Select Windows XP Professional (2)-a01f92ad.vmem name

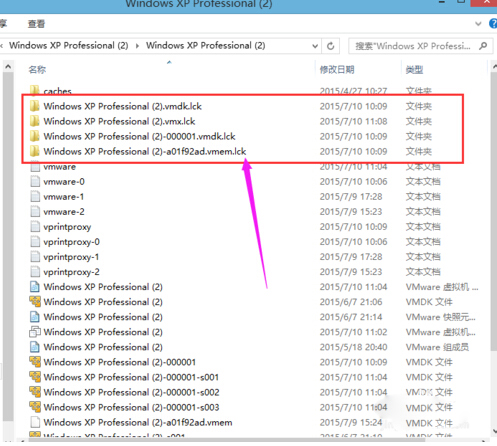click(x=138, y=422)
